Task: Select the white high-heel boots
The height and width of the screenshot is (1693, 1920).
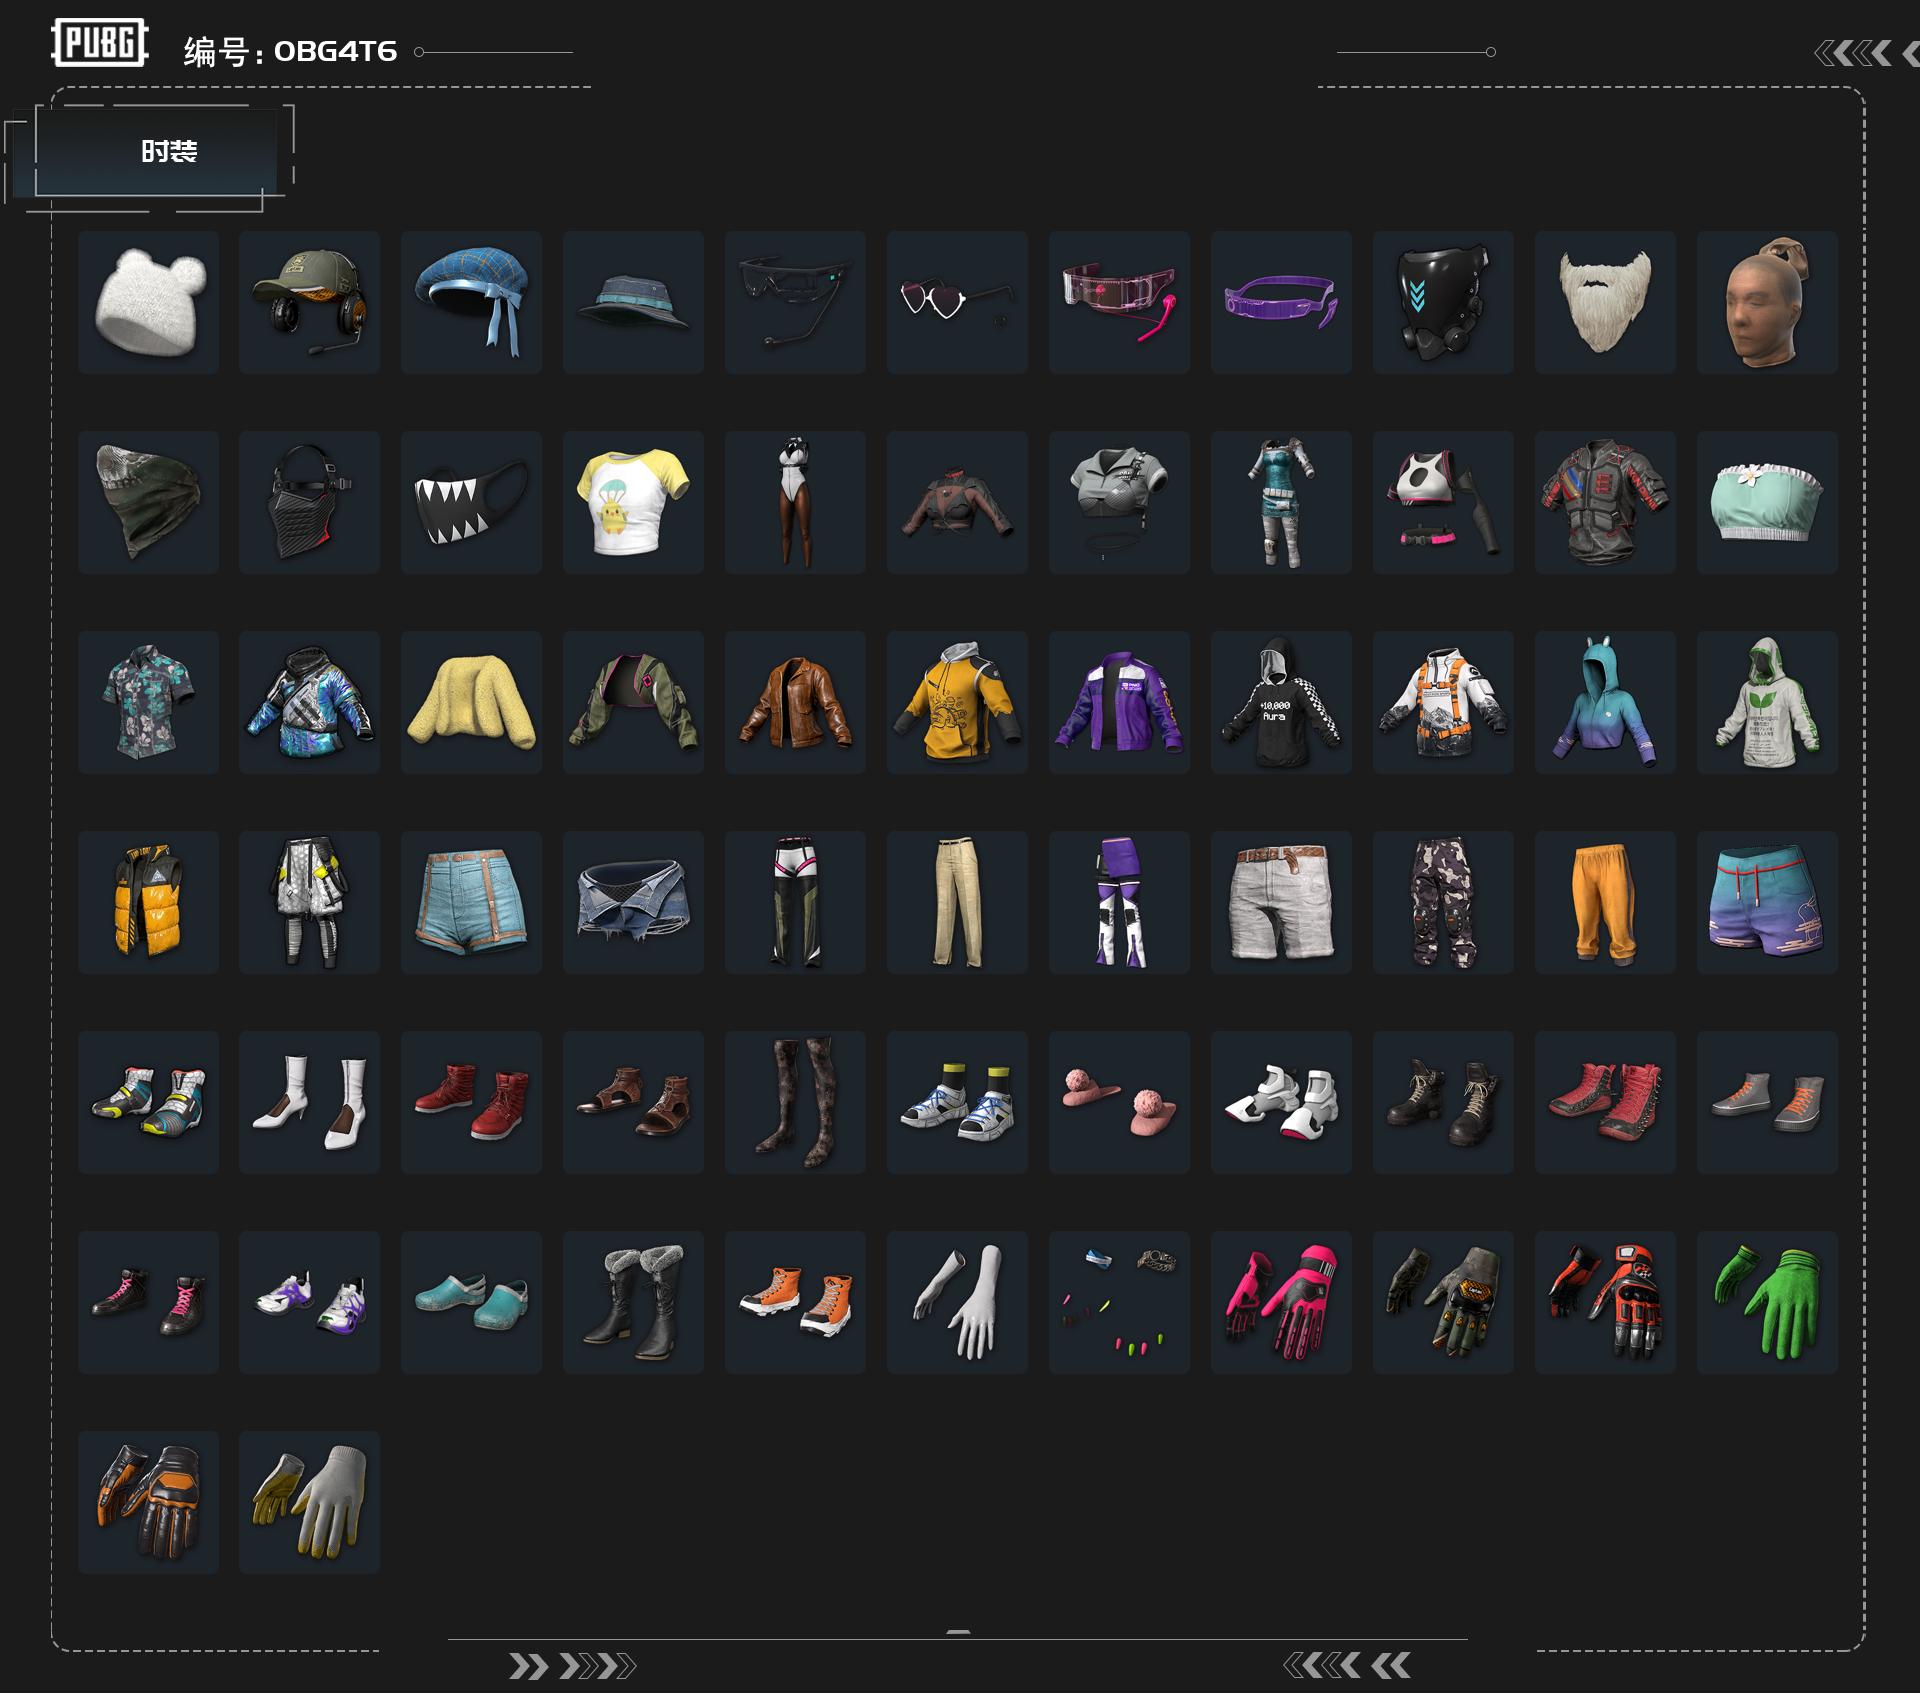Action: click(309, 1102)
